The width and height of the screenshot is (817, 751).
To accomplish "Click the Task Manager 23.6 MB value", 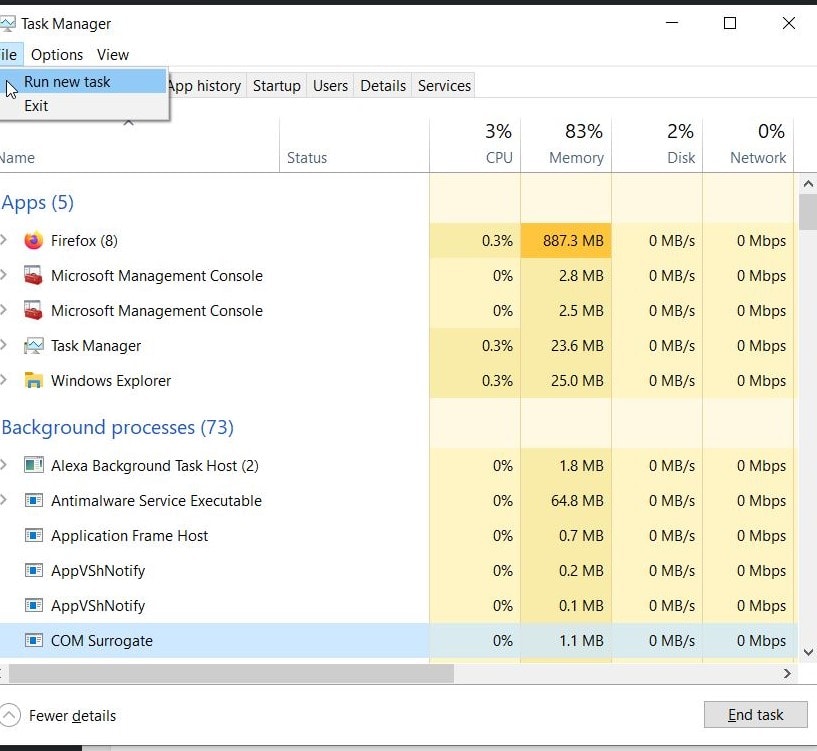I will tap(577, 346).
